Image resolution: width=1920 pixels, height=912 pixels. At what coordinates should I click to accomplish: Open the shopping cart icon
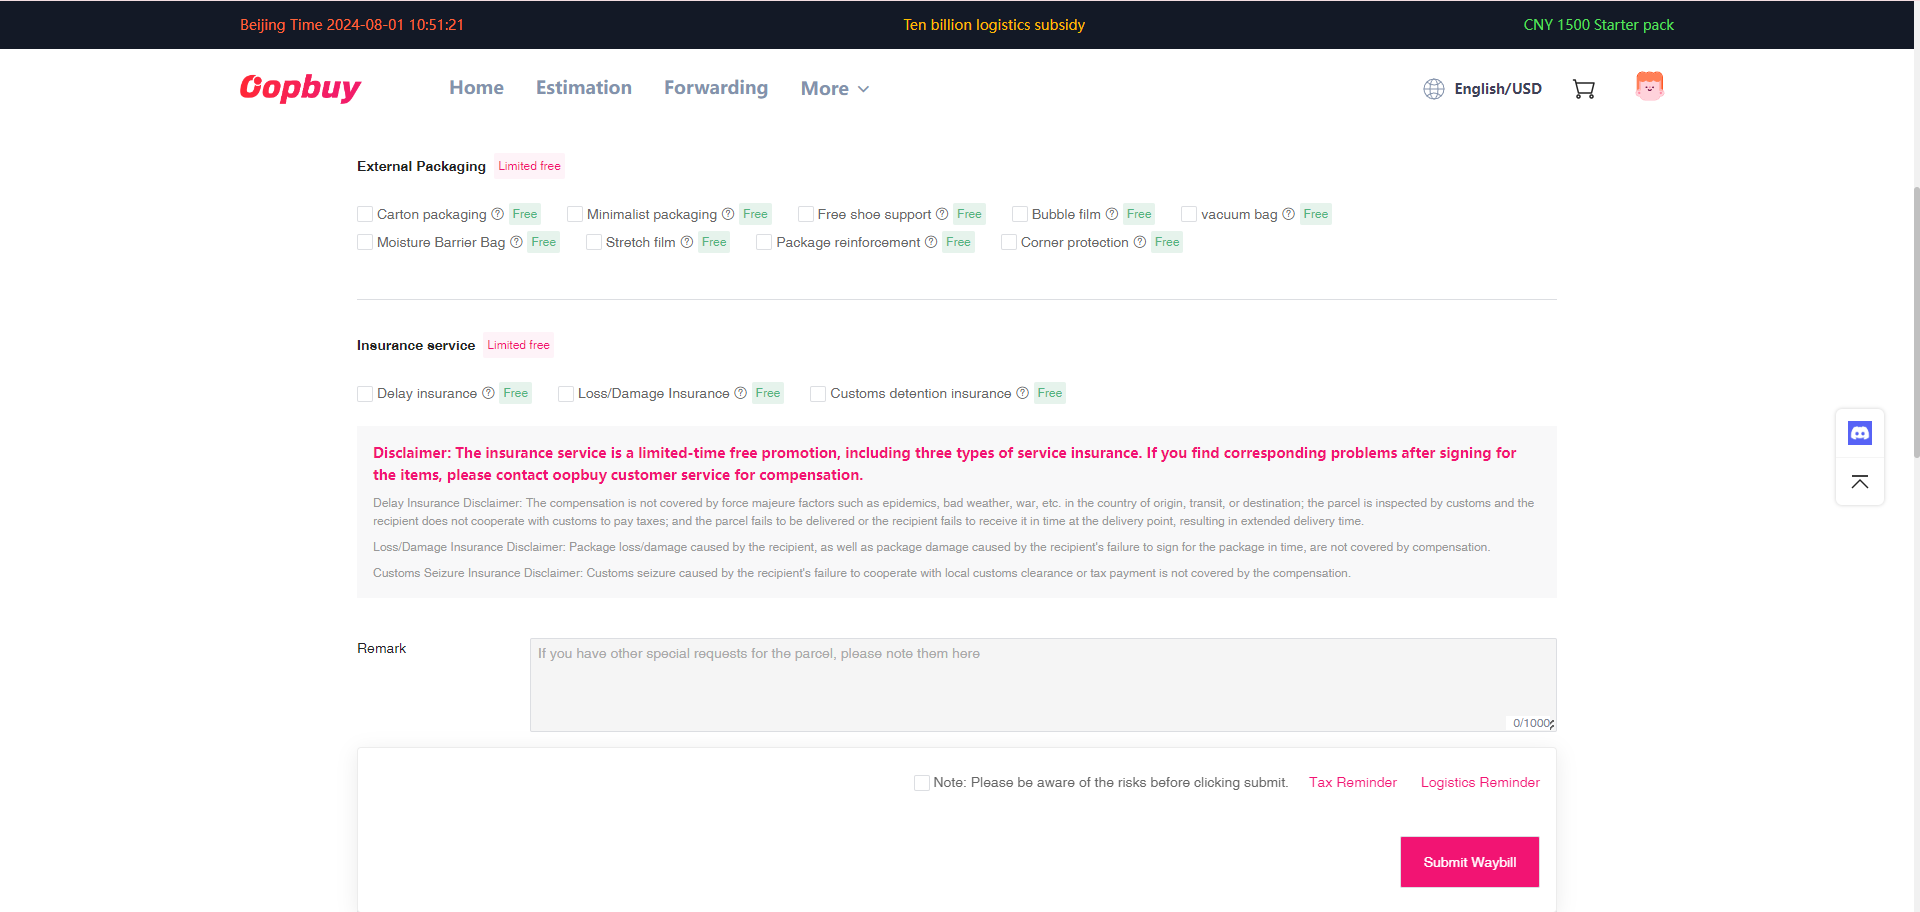coord(1583,89)
